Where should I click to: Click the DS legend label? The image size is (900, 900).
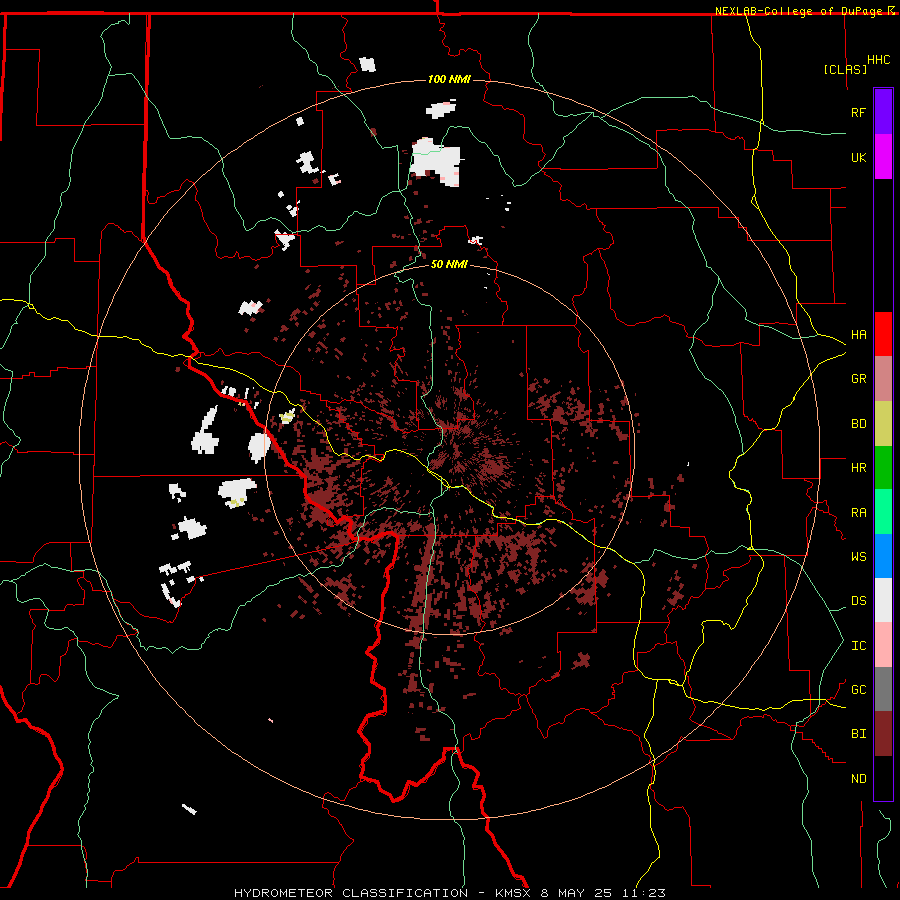(x=858, y=601)
